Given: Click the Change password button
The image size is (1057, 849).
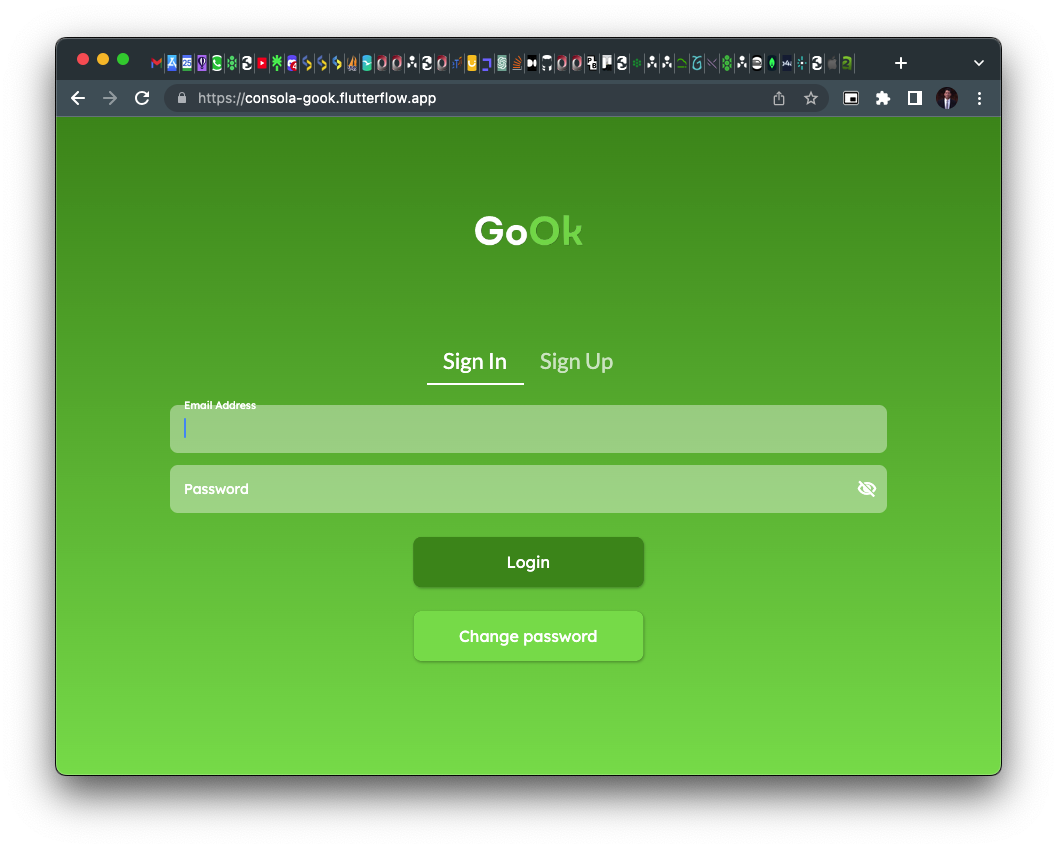Looking at the screenshot, I should pyautogui.click(x=528, y=636).
